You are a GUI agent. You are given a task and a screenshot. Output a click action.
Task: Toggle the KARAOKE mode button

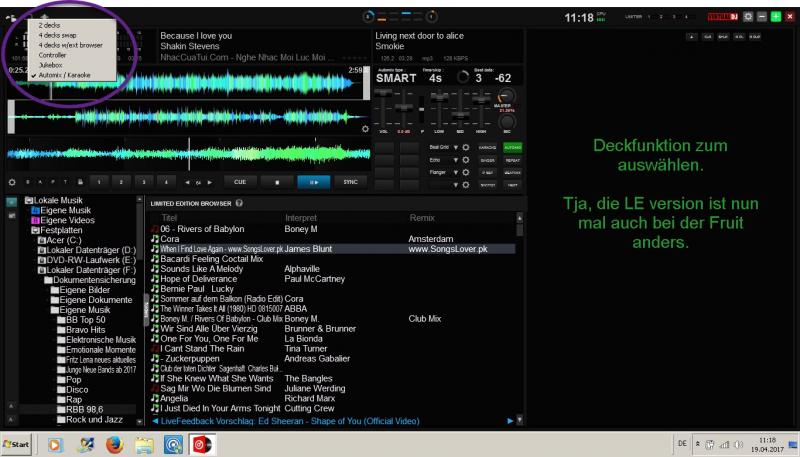488,147
